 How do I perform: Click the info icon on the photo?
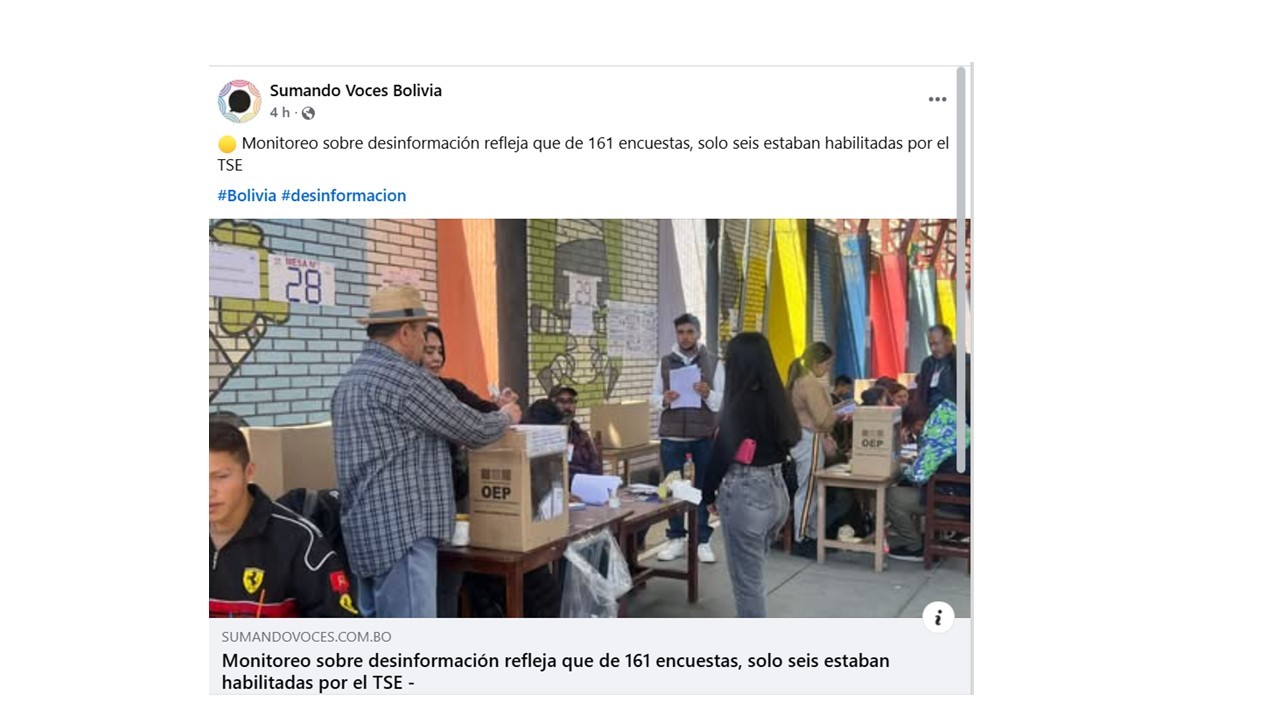tap(937, 617)
